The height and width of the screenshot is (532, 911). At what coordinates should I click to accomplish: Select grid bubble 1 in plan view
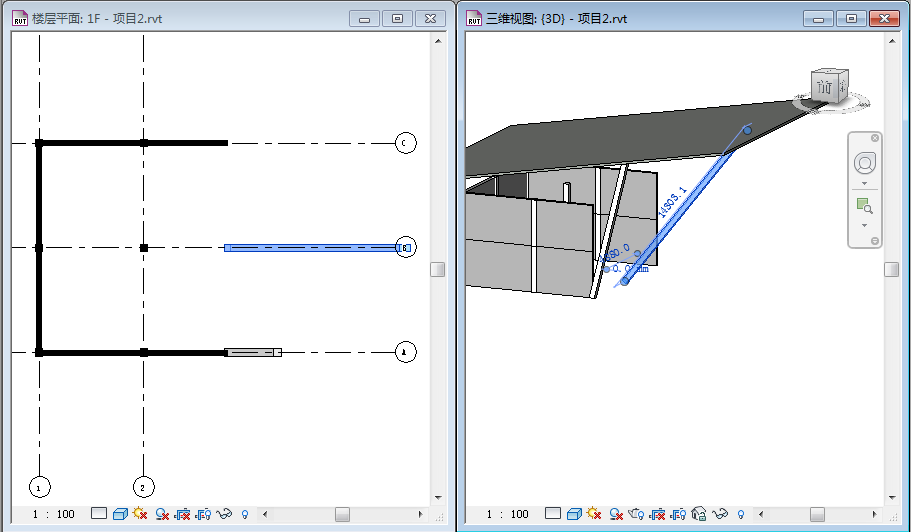point(40,487)
